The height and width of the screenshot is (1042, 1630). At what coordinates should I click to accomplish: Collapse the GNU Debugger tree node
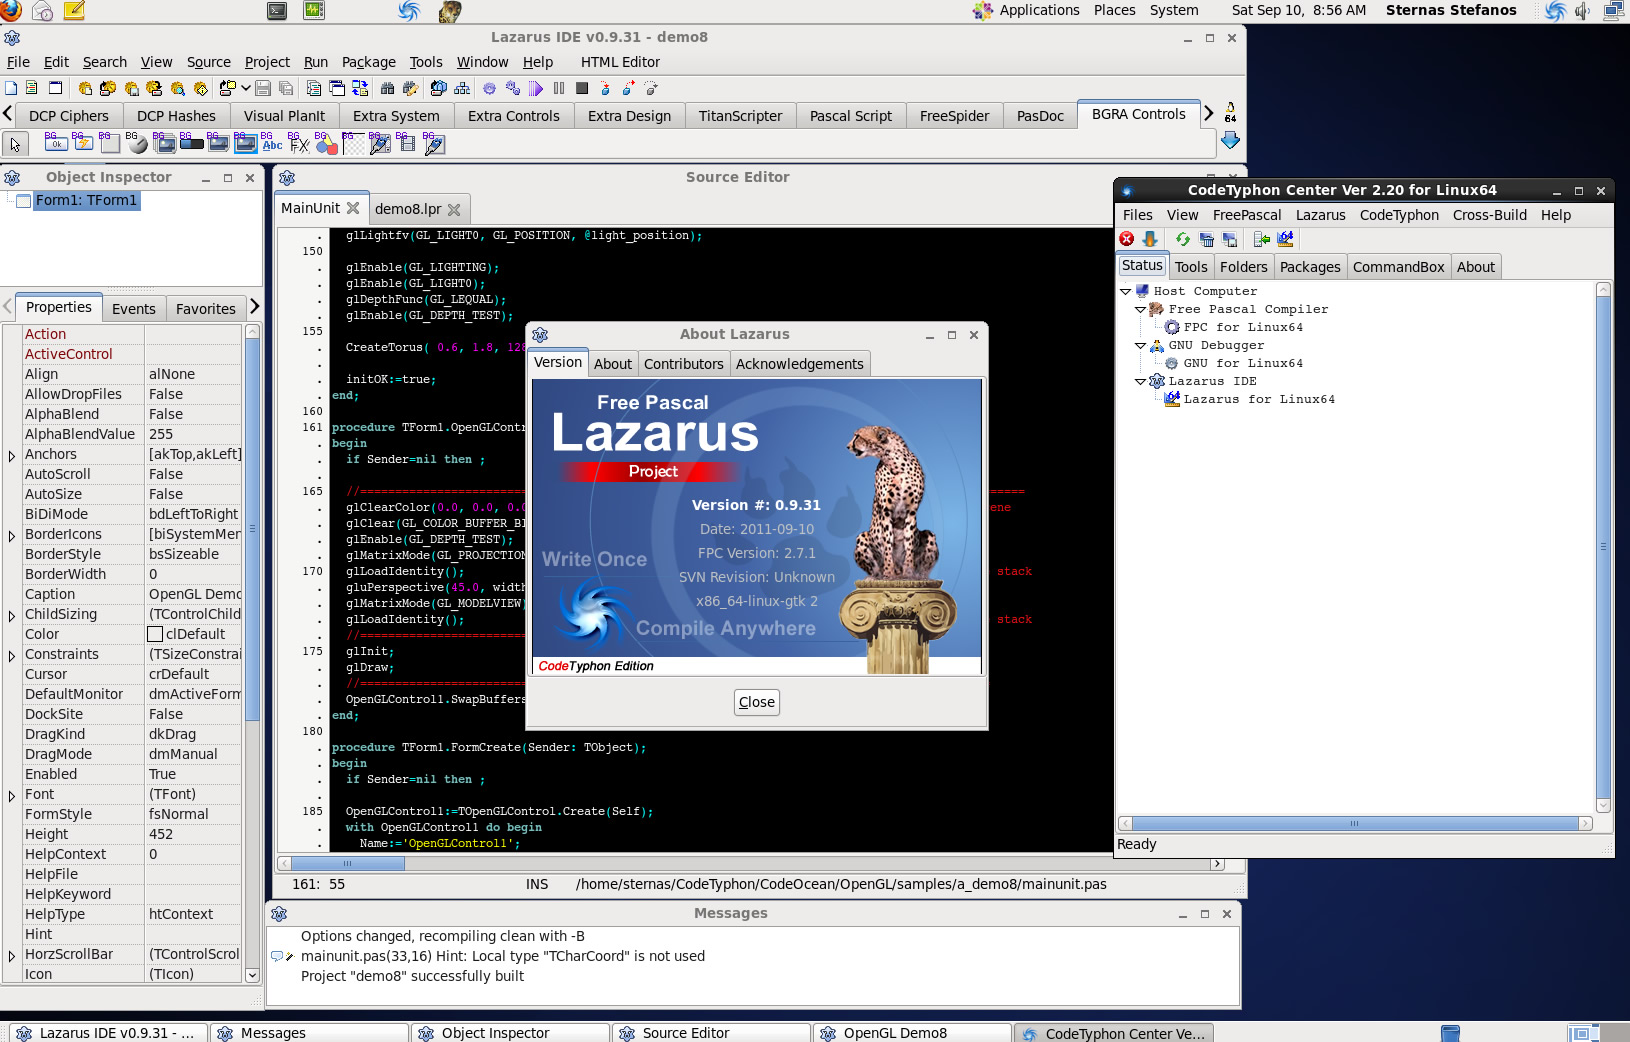tap(1140, 345)
